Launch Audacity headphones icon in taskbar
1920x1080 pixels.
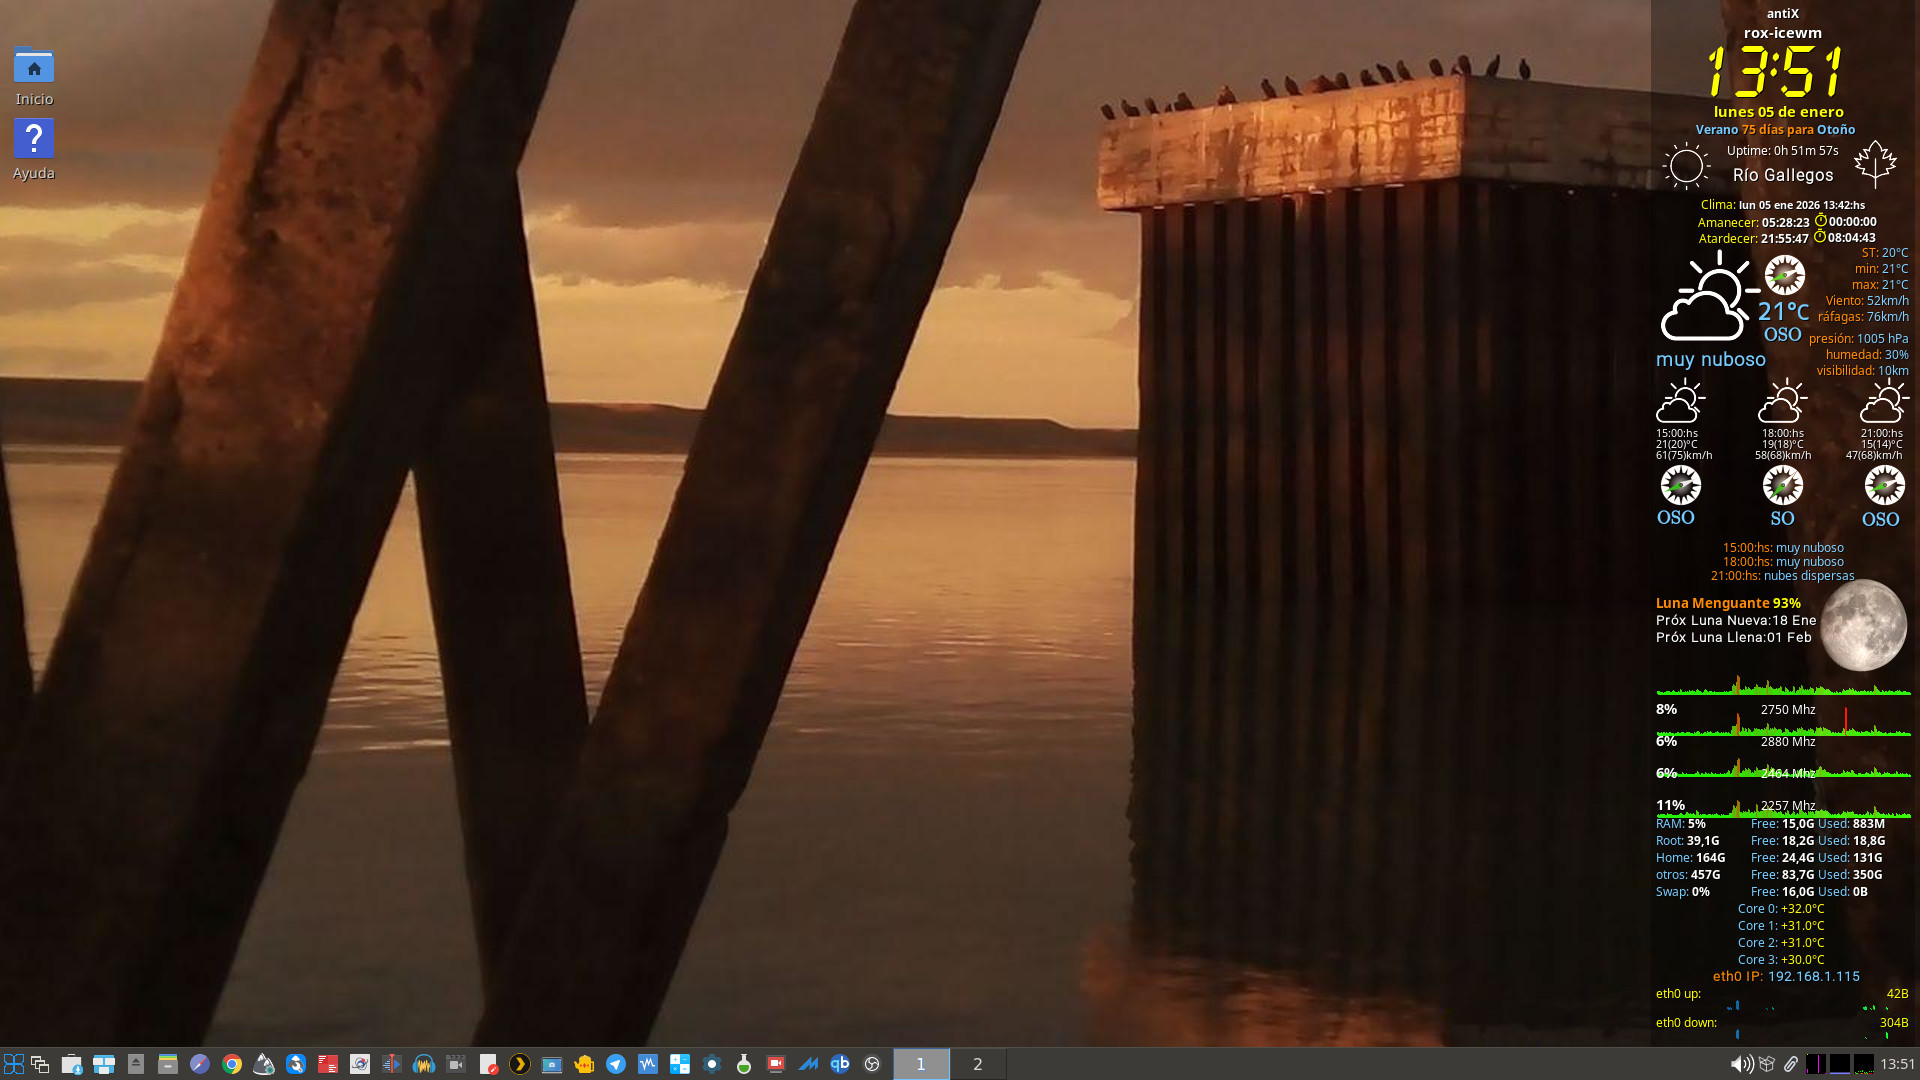coord(424,1064)
